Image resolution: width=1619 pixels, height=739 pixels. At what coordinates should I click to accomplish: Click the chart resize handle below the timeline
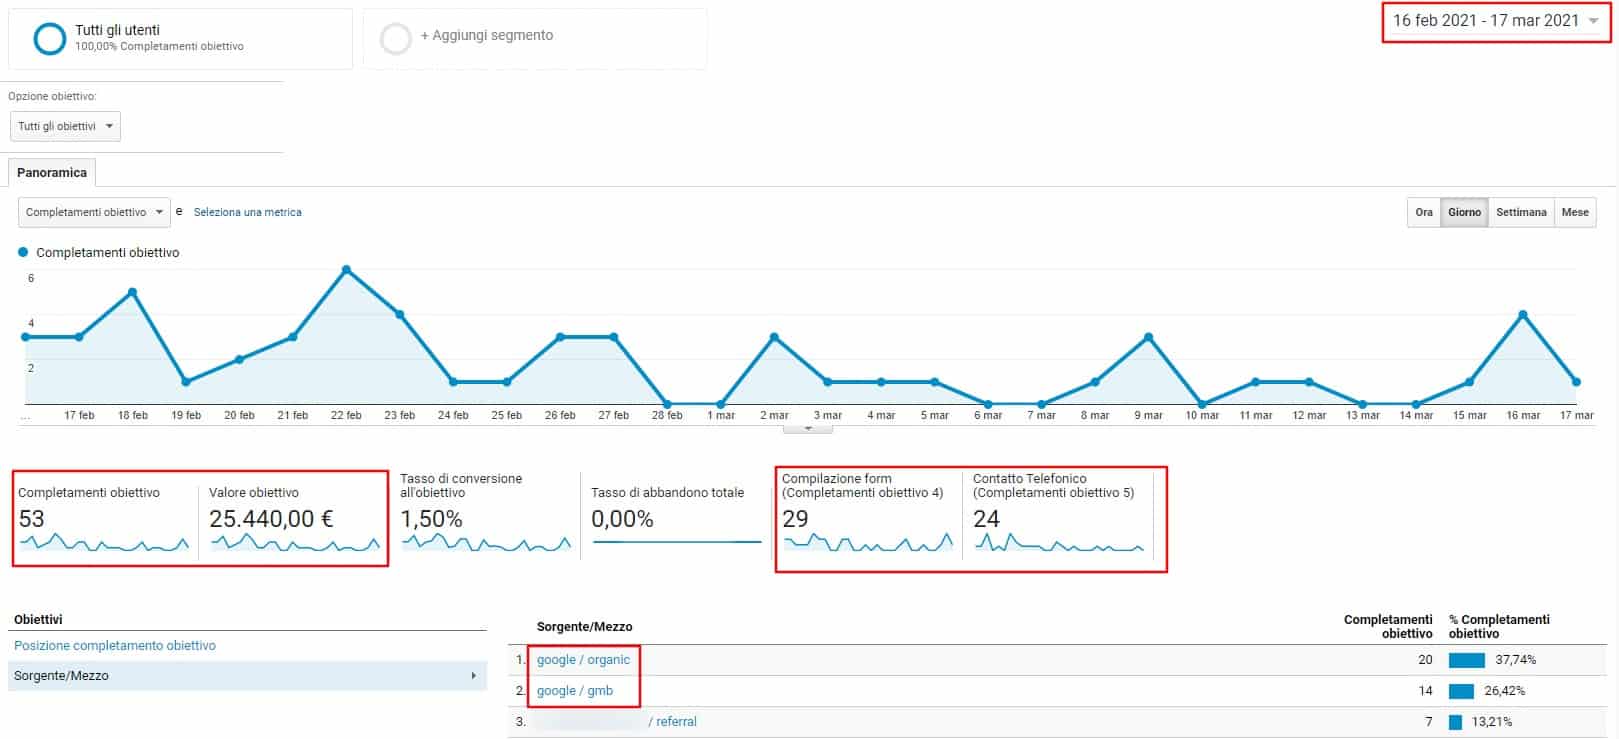click(x=808, y=428)
